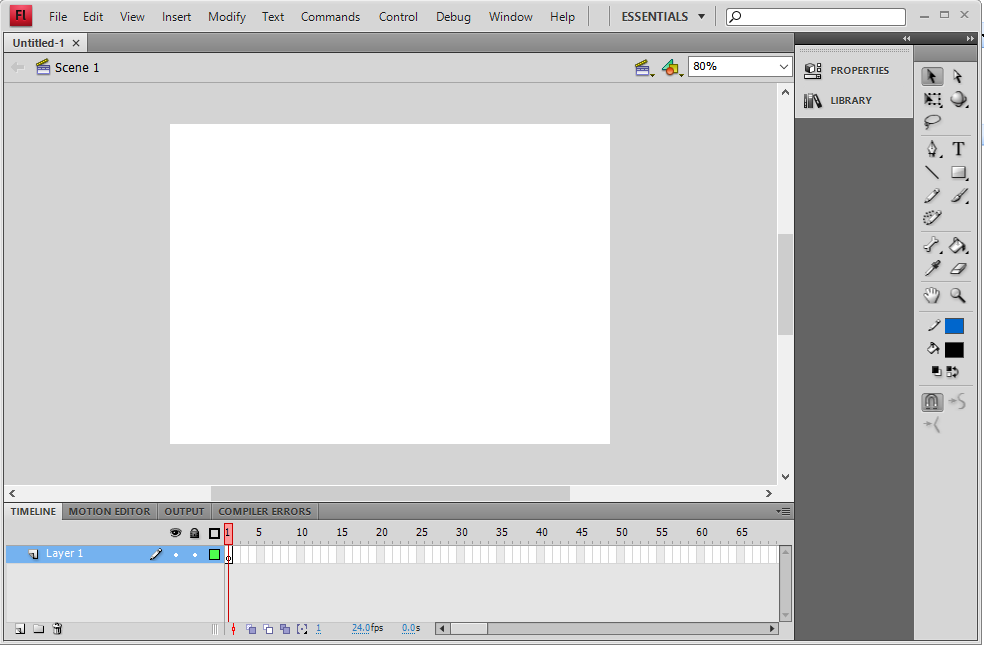984x645 pixels.
Task: Select the Pen tool
Action: pyautogui.click(x=933, y=149)
